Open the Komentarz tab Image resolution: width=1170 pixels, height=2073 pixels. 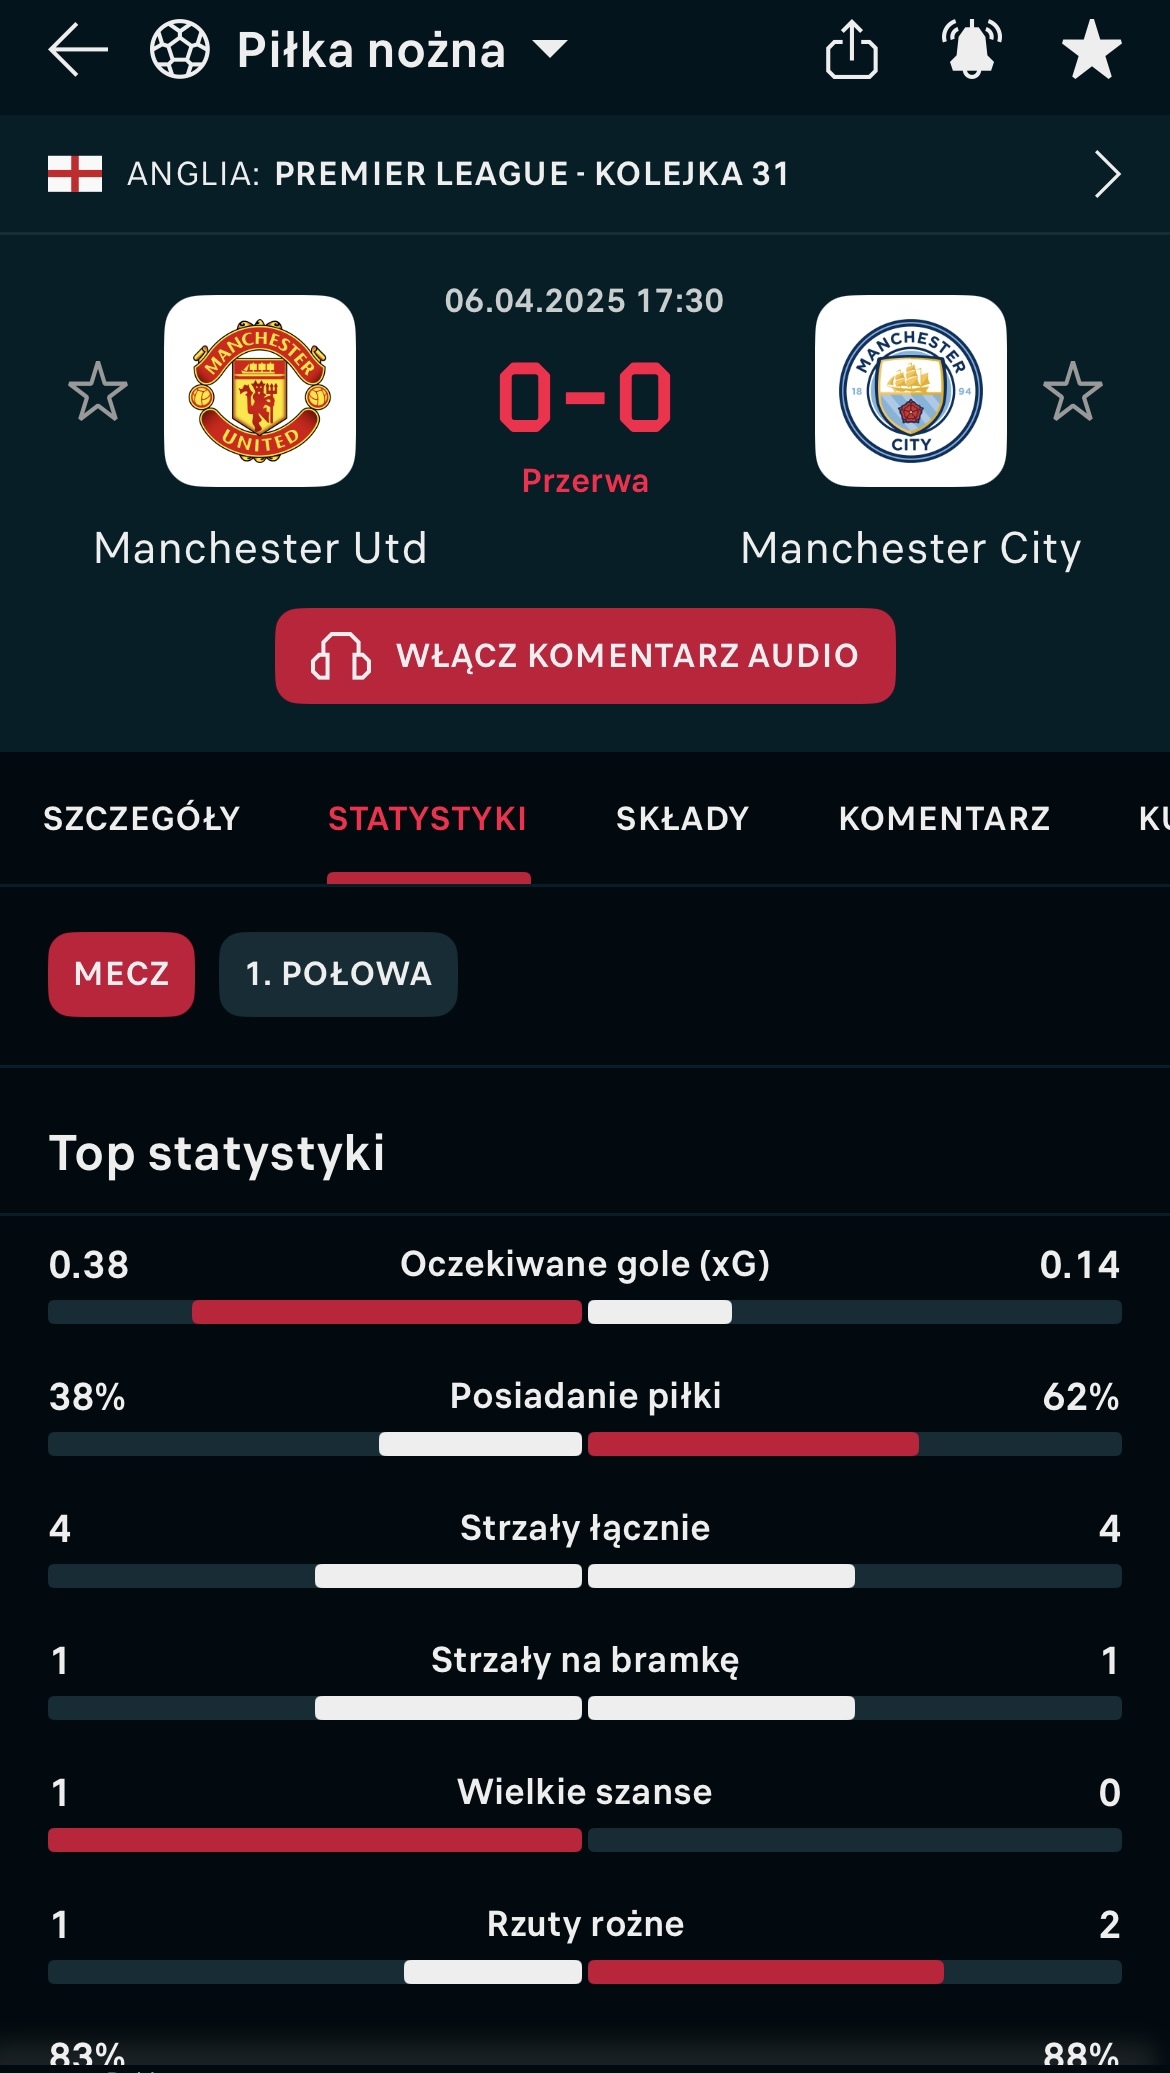pyautogui.click(x=944, y=819)
